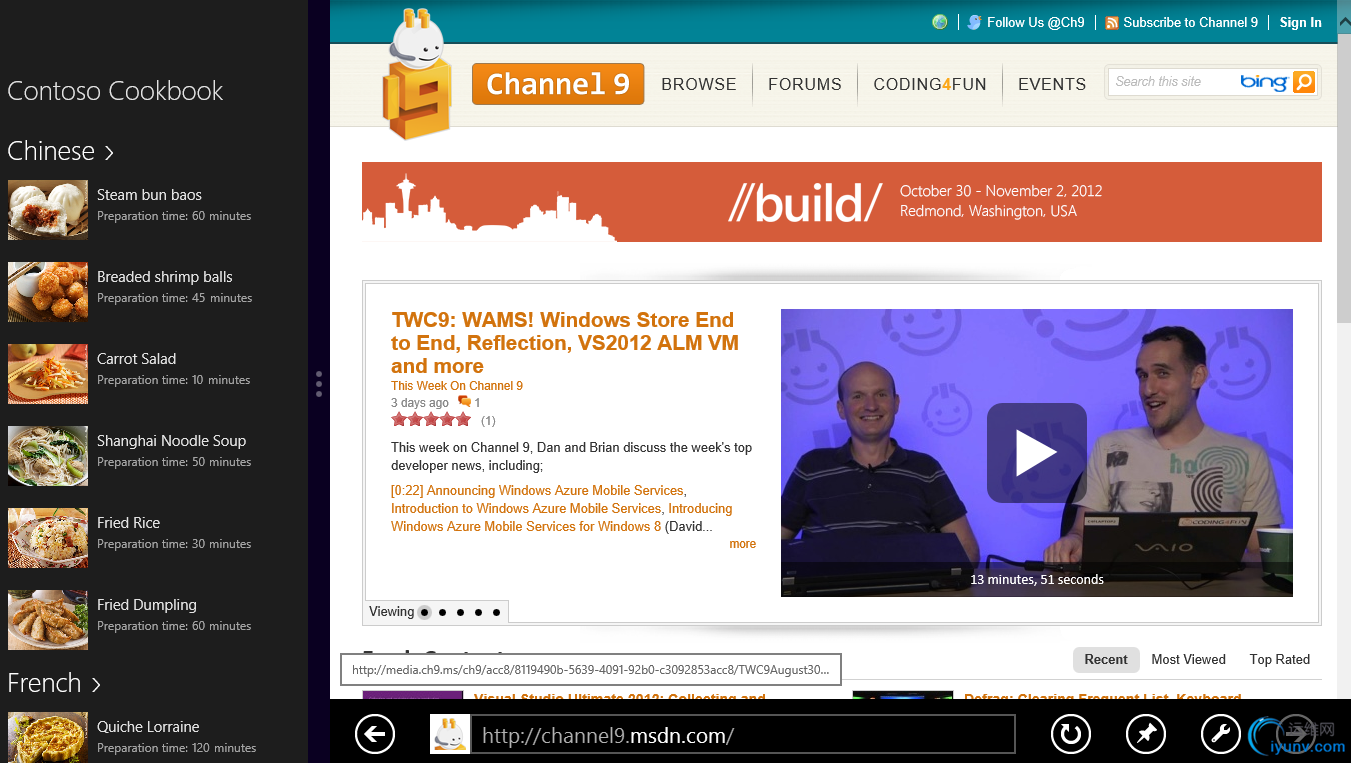Pin the site using the pushpin icon
The height and width of the screenshot is (763, 1351).
[x=1146, y=735]
